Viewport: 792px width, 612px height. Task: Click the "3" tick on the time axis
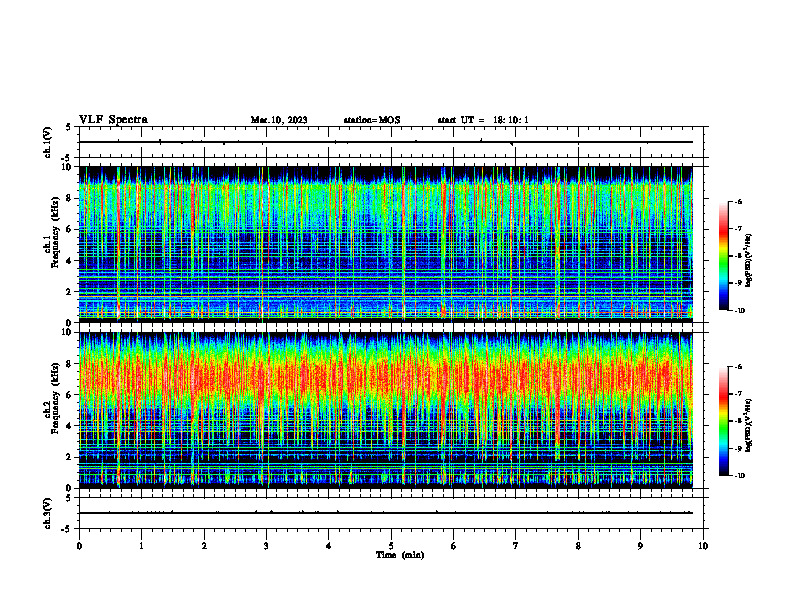[266, 546]
